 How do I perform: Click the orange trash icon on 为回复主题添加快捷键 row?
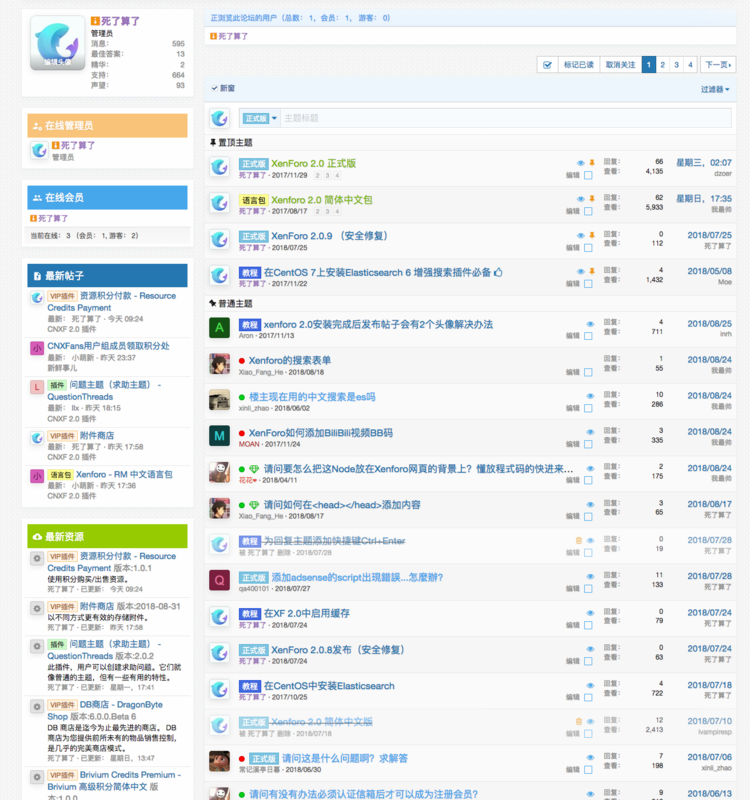point(579,540)
